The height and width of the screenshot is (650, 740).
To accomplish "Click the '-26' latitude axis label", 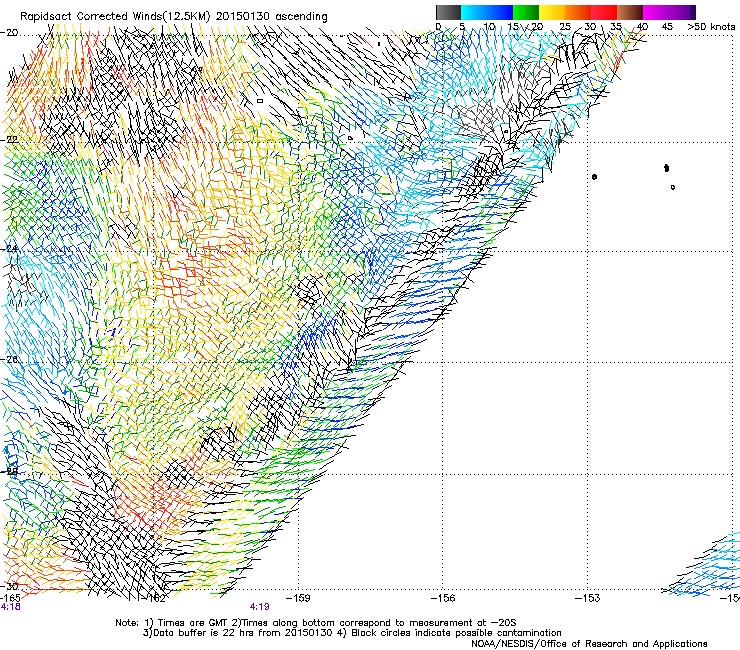I will point(9,359).
